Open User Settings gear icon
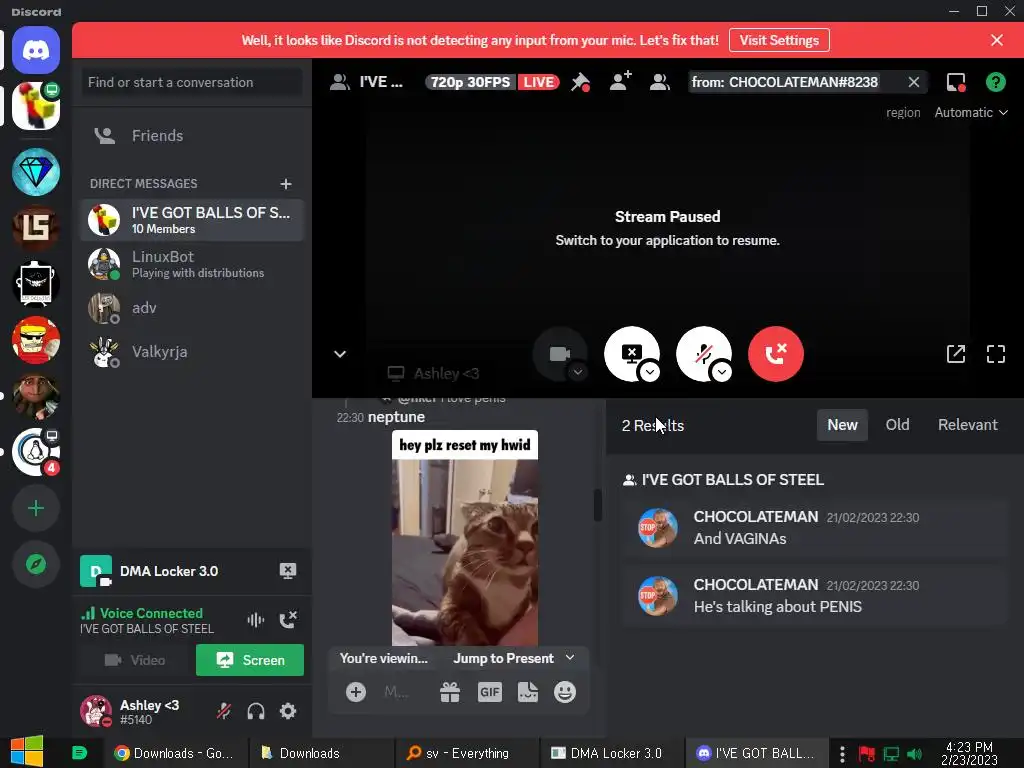Viewport: 1024px width, 768px height. (x=288, y=711)
